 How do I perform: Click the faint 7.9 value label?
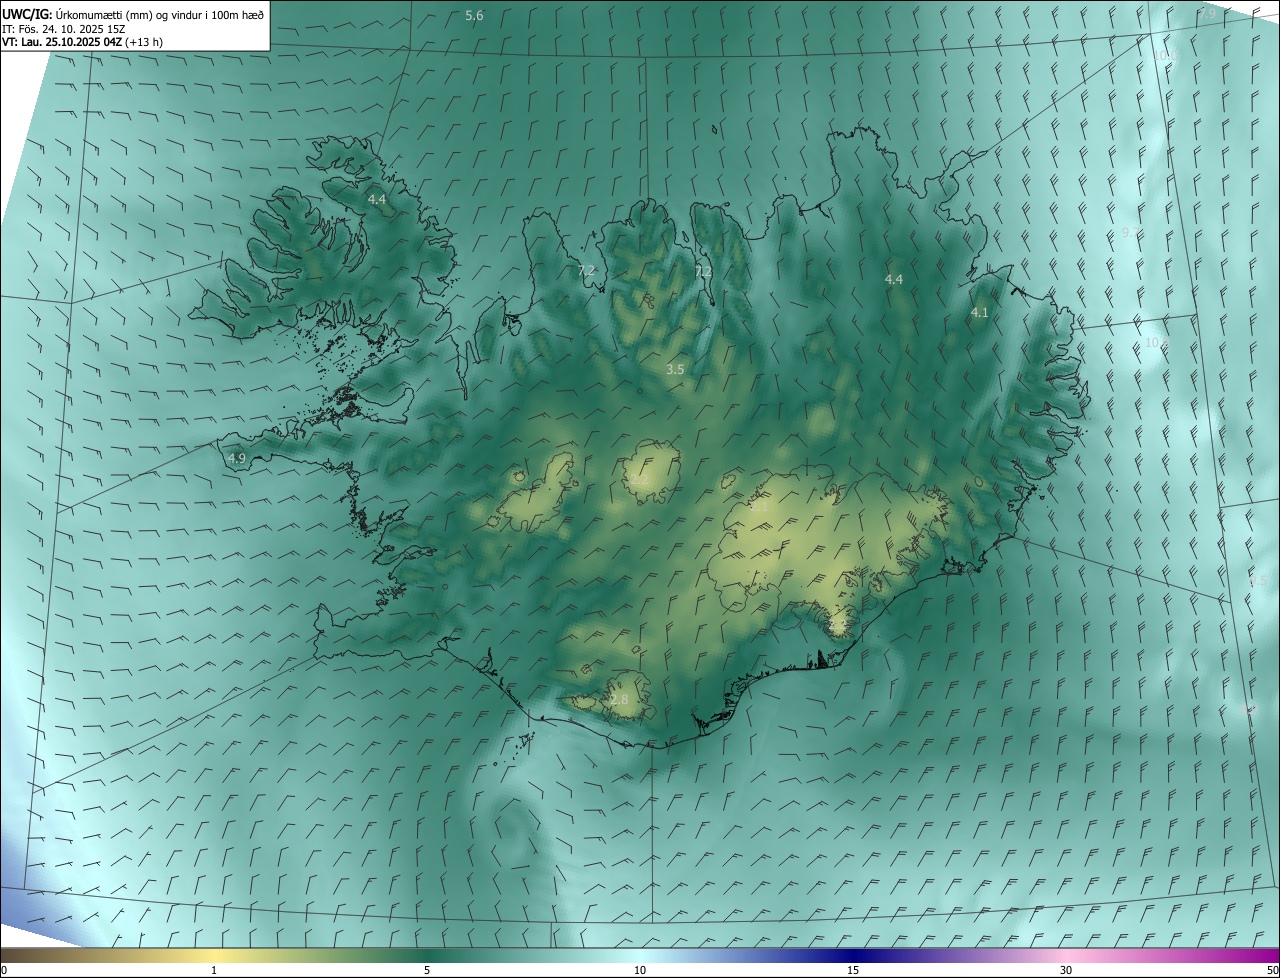pos(1208,13)
